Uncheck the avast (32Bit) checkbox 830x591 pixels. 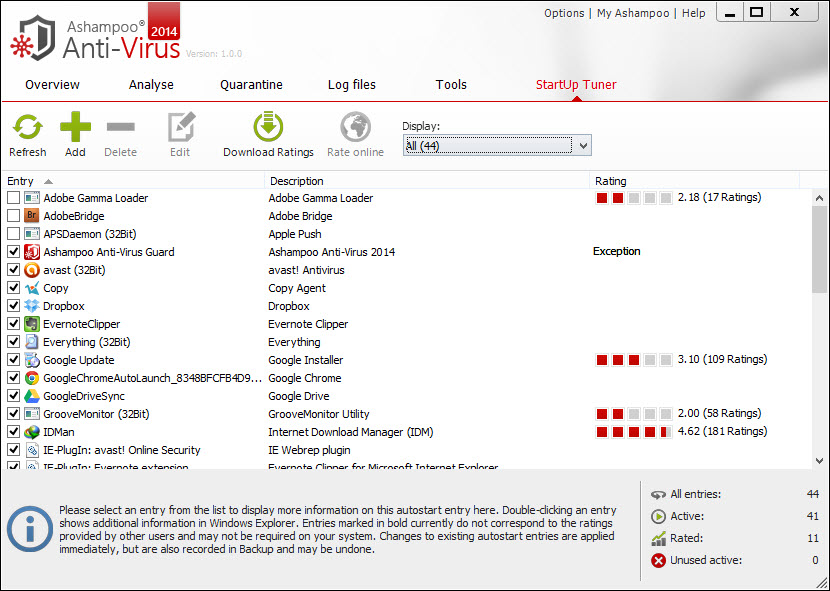tap(13, 270)
